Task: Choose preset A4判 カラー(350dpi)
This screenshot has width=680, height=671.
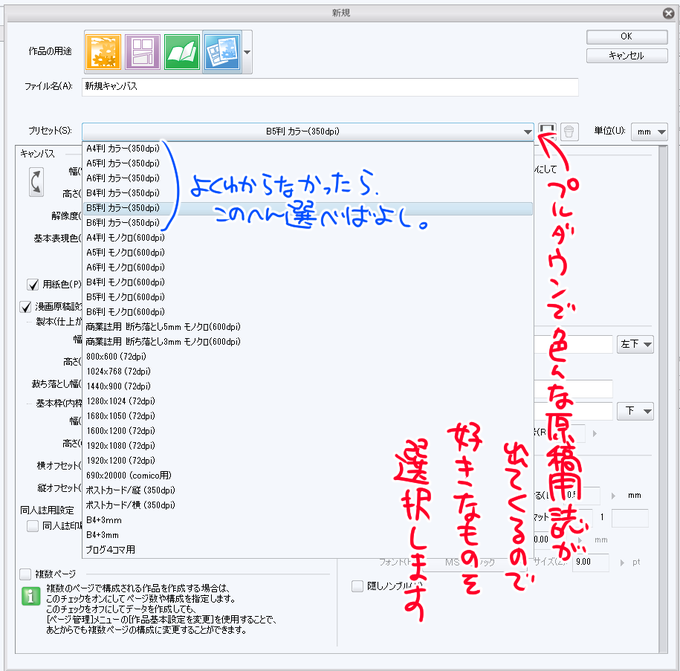Action: pyautogui.click(x=308, y=149)
